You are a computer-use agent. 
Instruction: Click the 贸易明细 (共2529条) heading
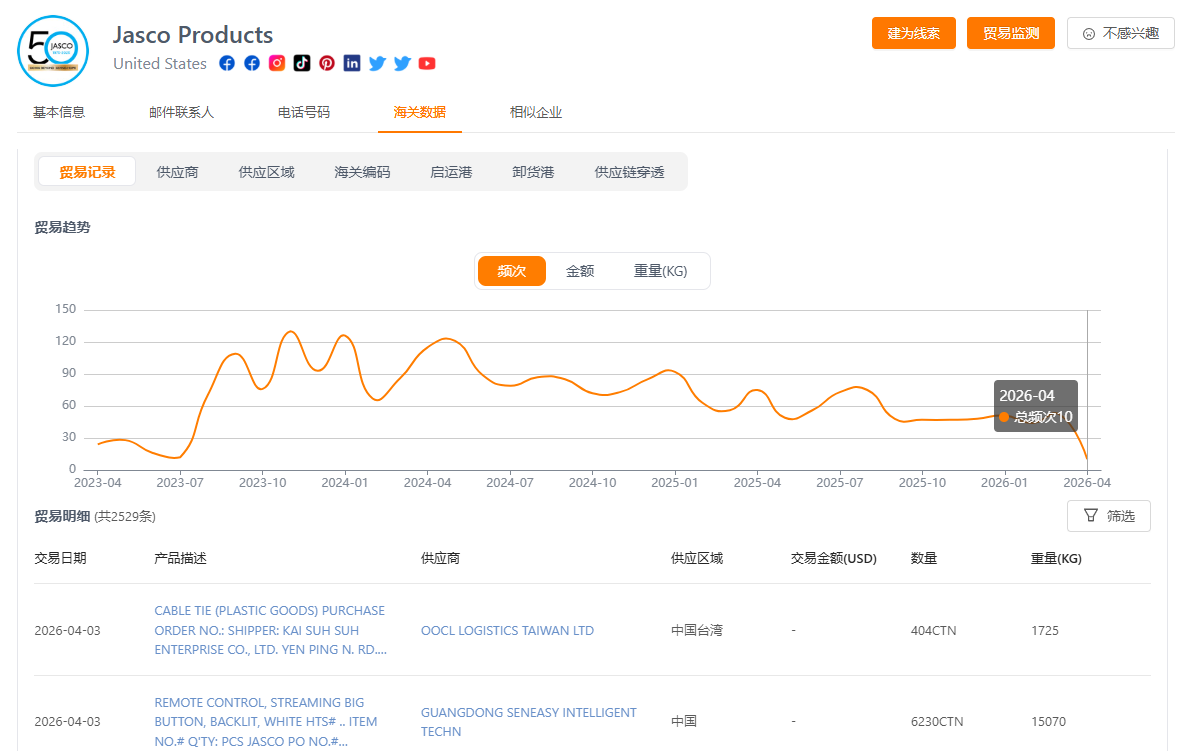coord(95,517)
